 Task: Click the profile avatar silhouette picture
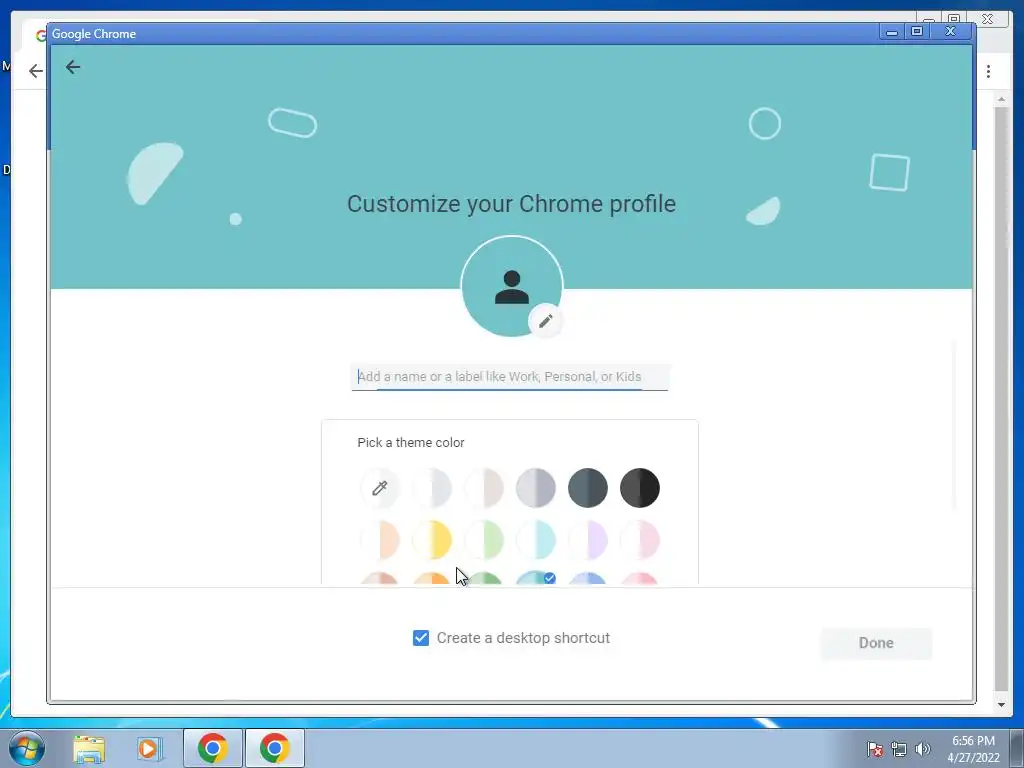(511, 287)
